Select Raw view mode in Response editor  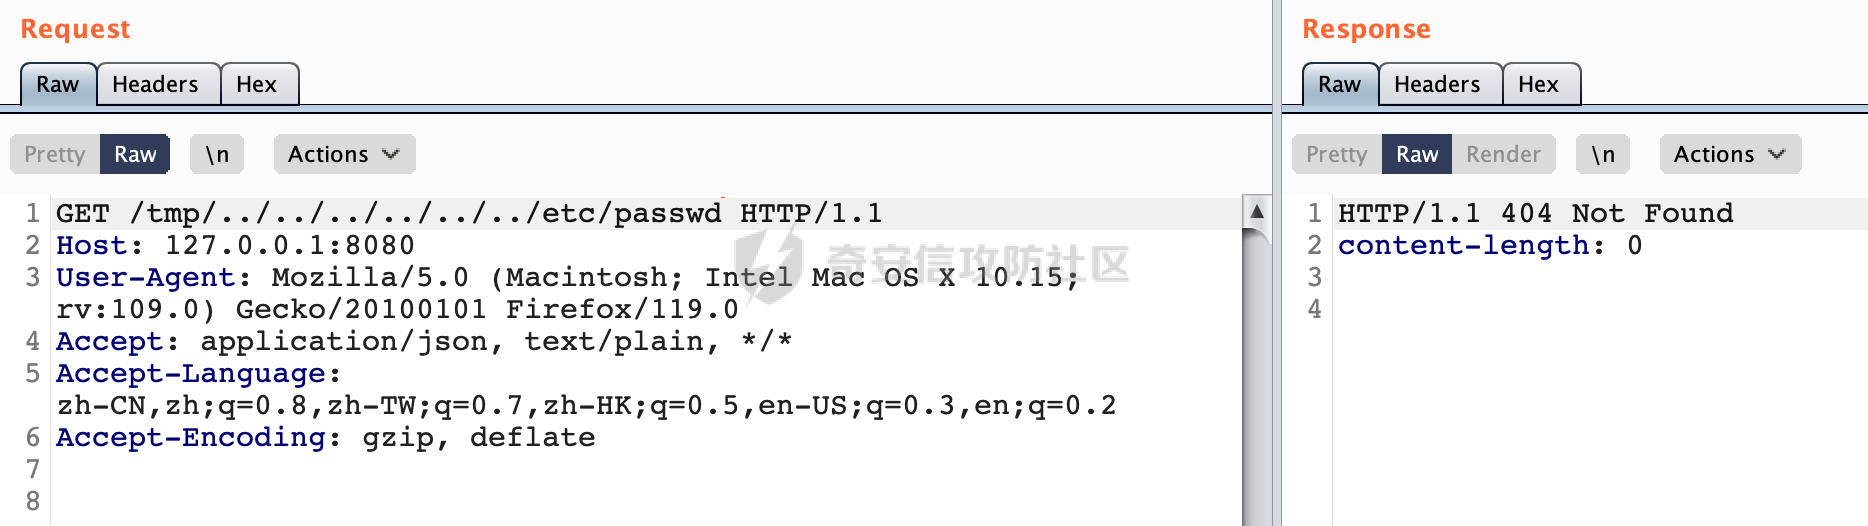[x=1417, y=154]
